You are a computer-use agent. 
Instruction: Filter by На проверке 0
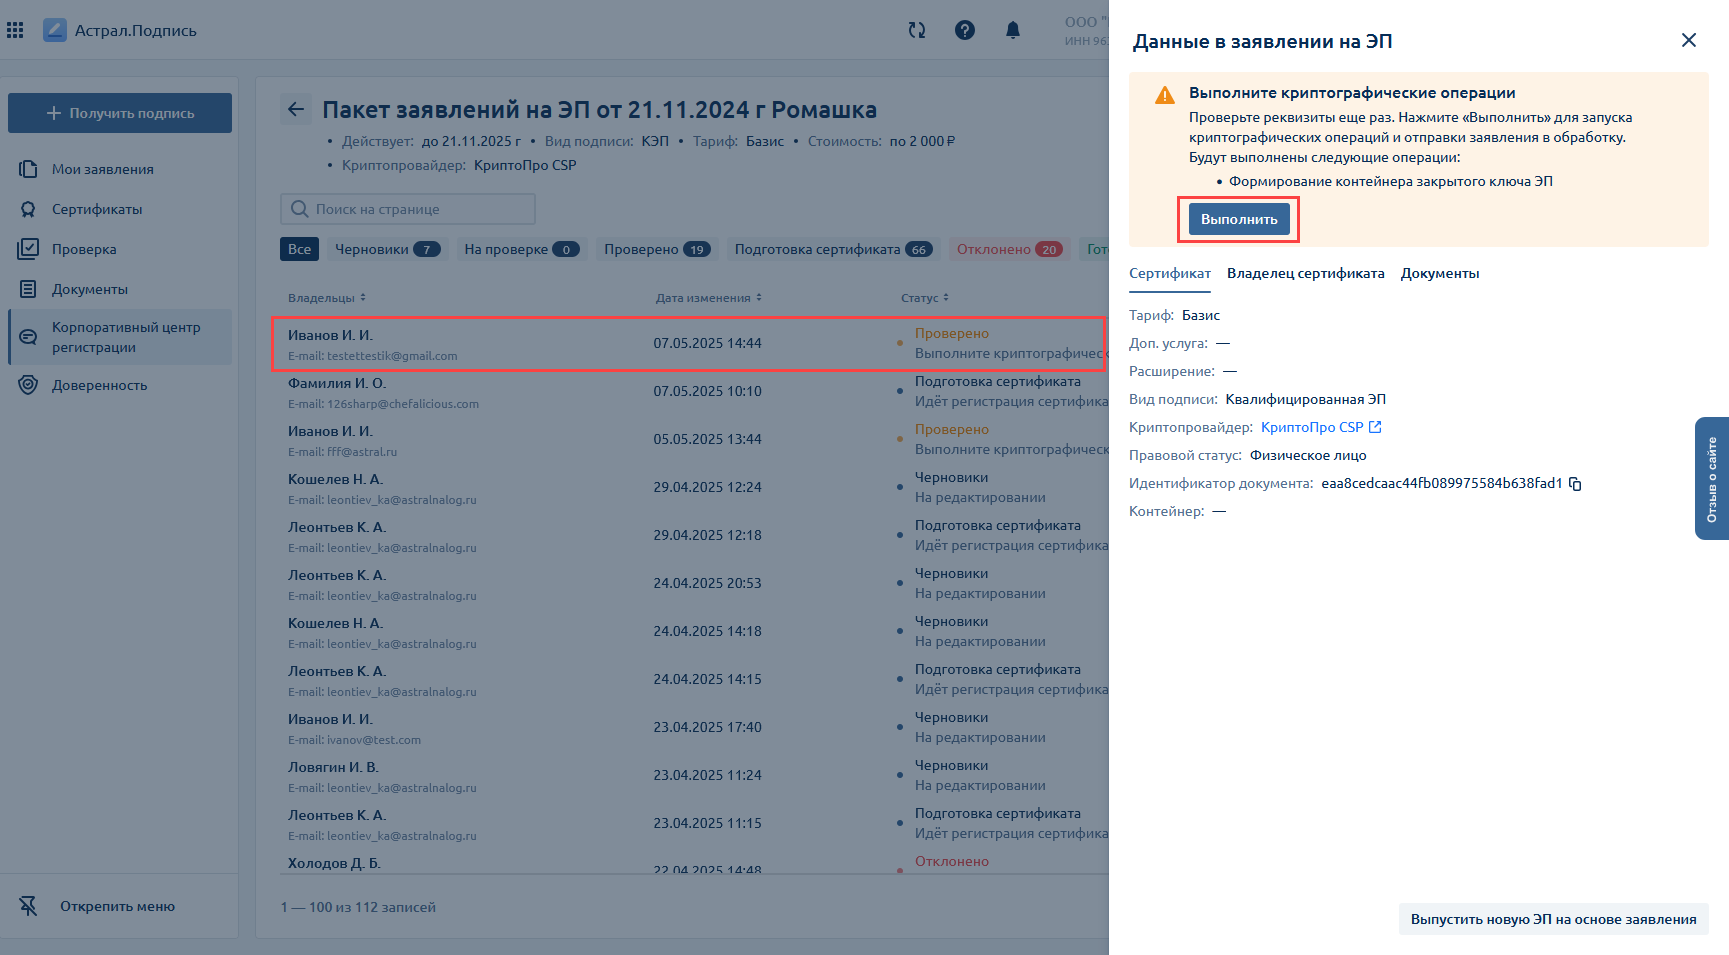click(522, 249)
